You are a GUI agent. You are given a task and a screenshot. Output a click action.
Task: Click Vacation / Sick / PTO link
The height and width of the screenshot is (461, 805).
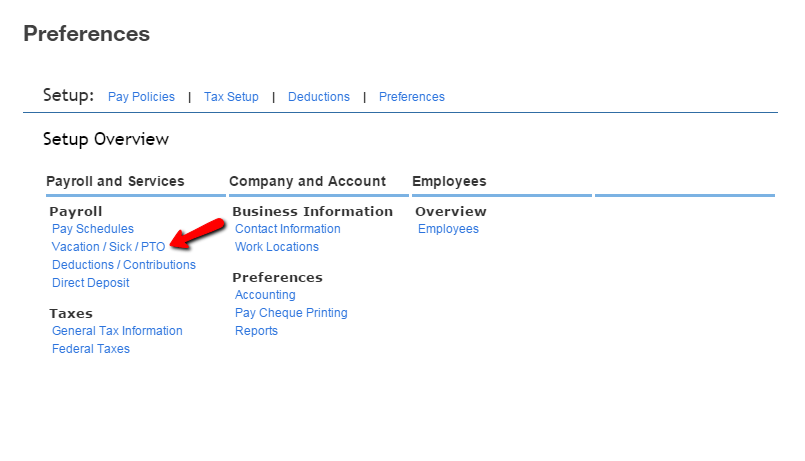(108, 247)
